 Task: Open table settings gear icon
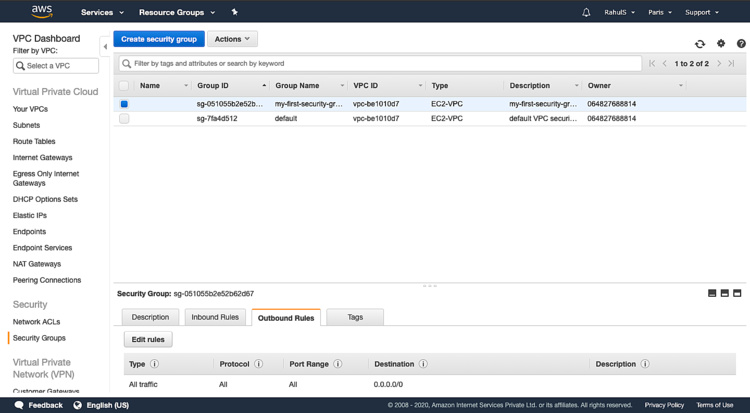click(x=721, y=44)
